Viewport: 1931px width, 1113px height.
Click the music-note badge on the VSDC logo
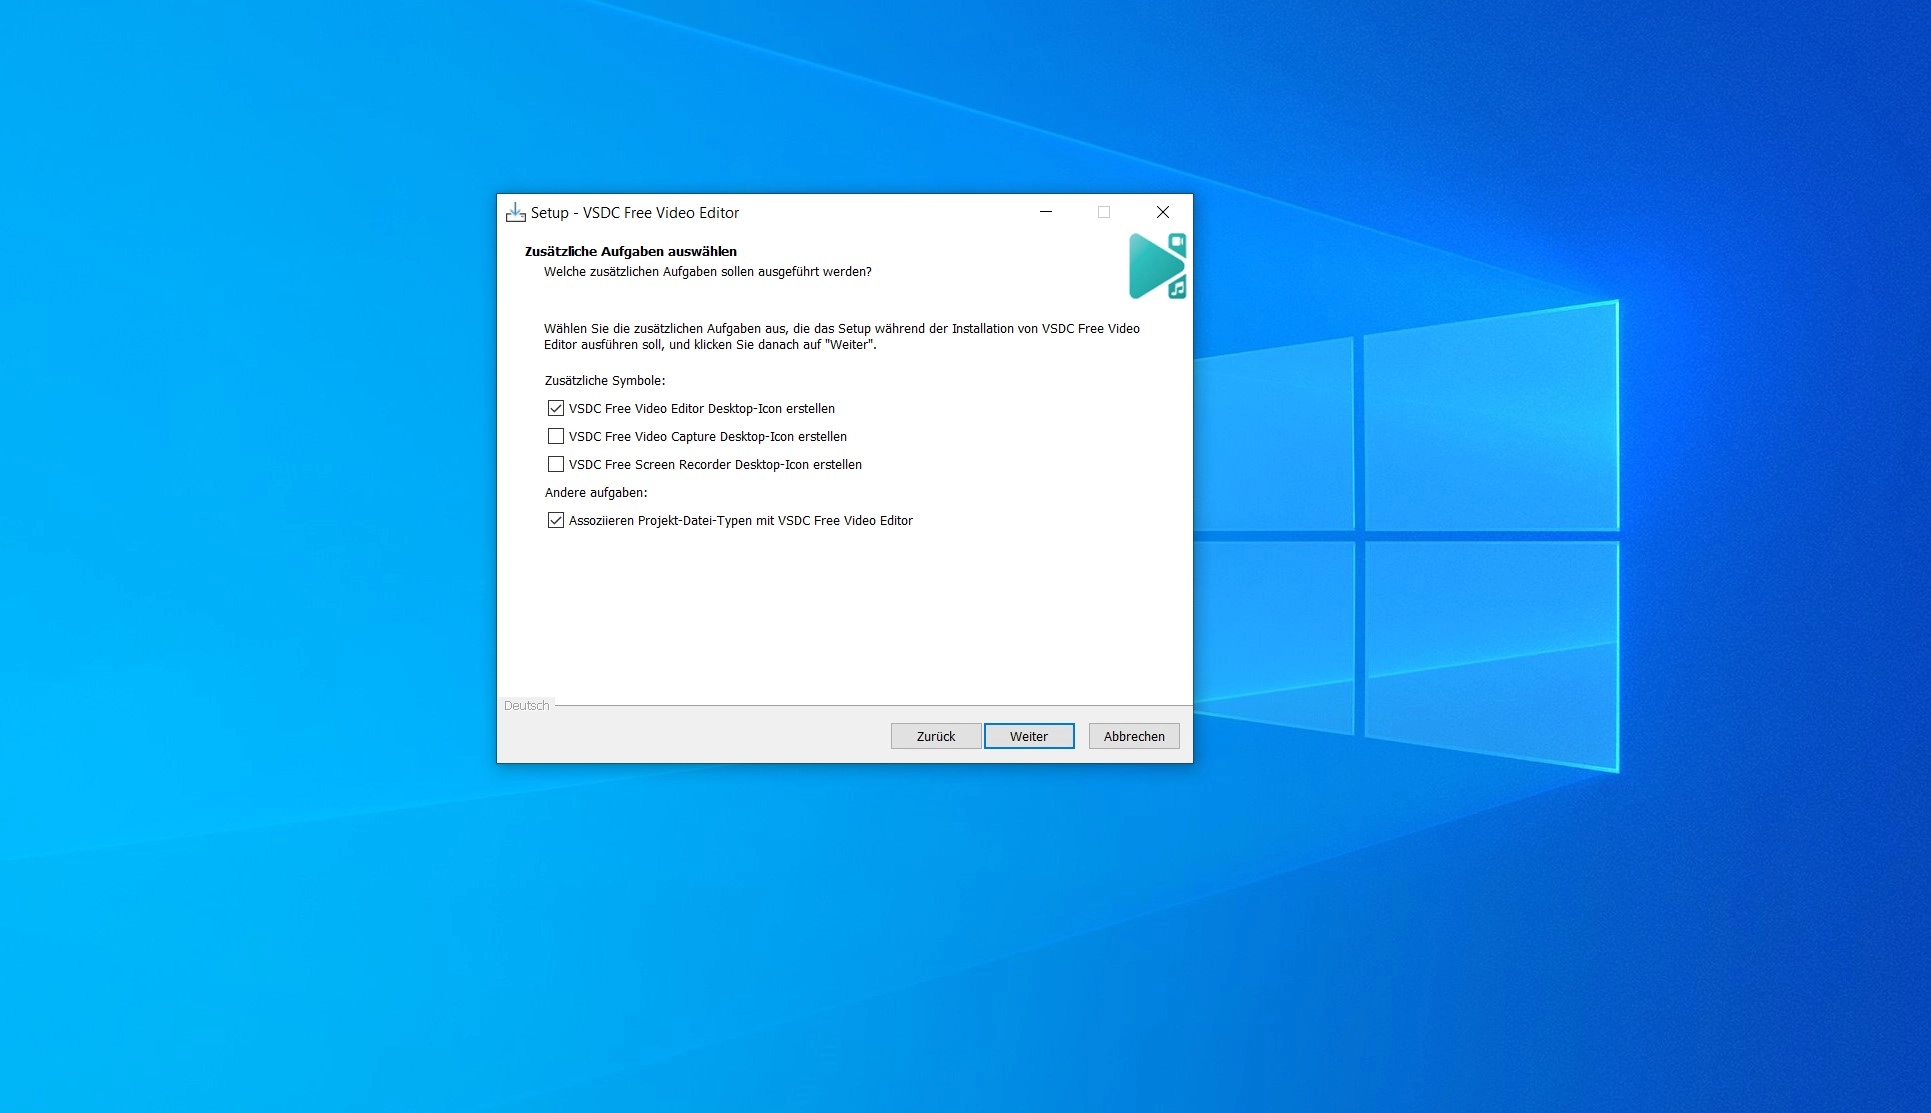[1176, 290]
